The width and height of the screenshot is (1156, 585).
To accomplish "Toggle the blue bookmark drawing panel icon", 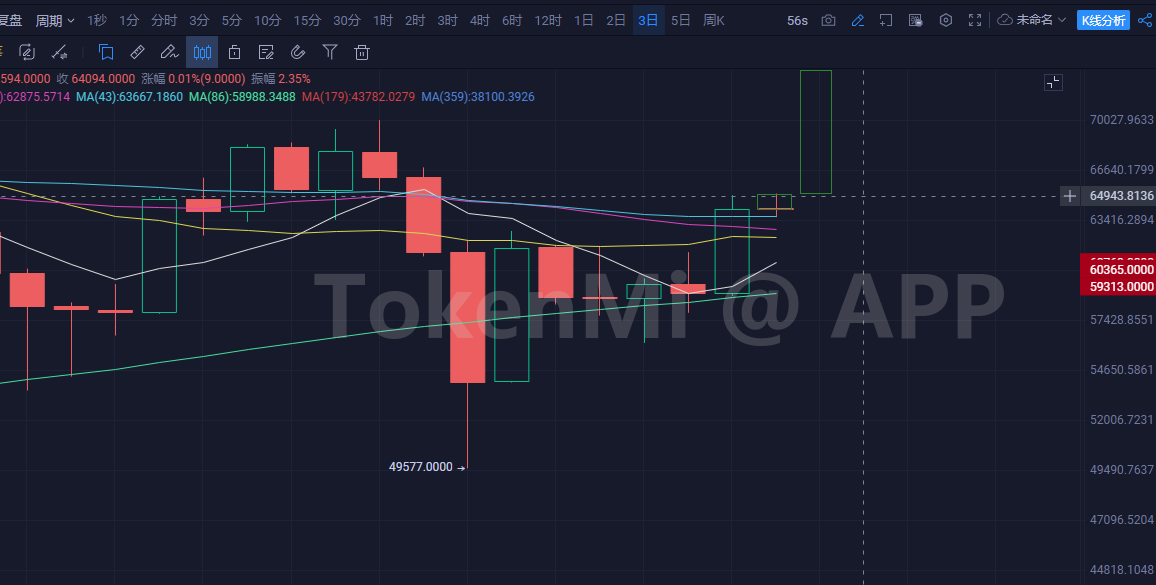I will (x=106, y=52).
